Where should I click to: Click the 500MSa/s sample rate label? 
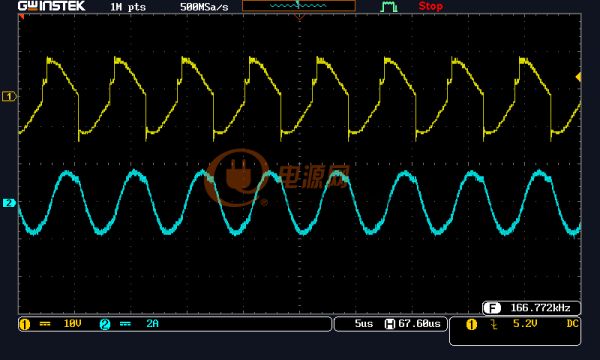pyautogui.click(x=204, y=7)
